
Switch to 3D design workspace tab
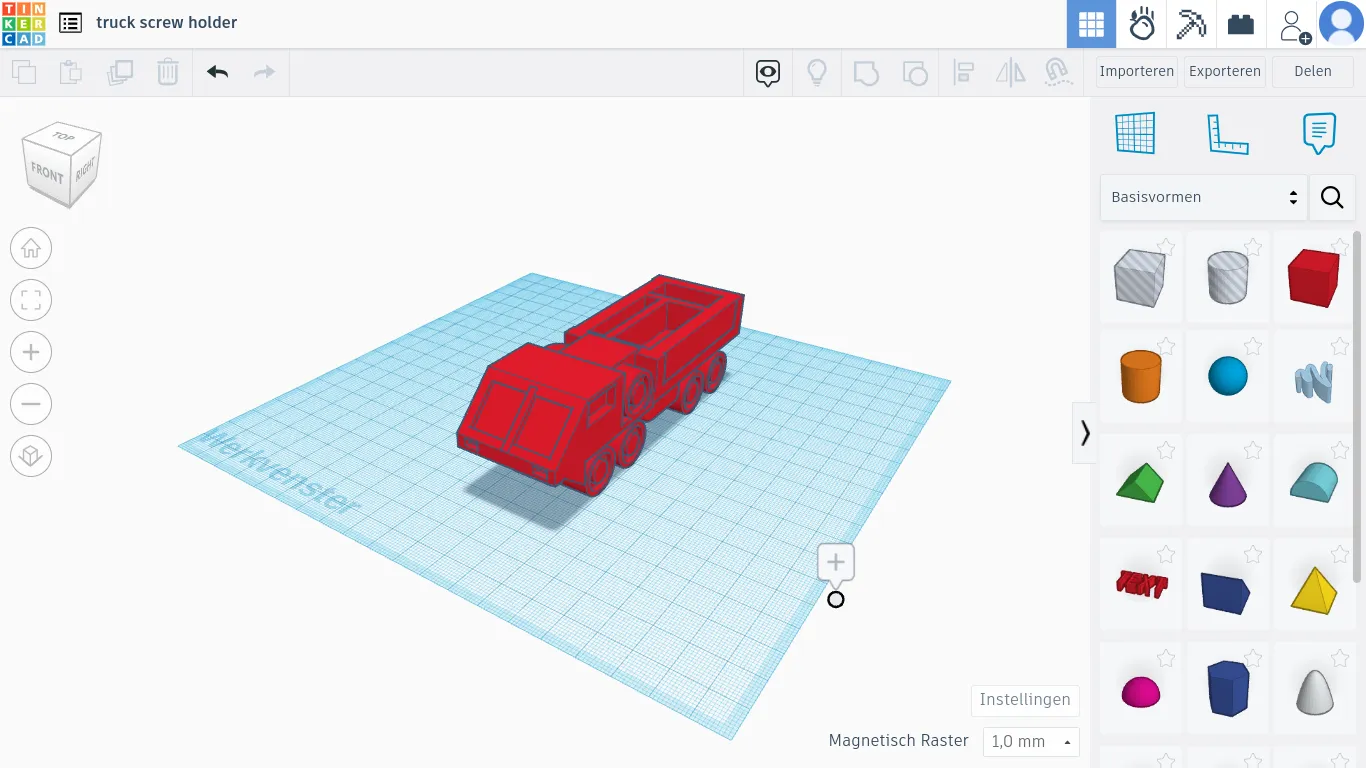click(x=1091, y=24)
